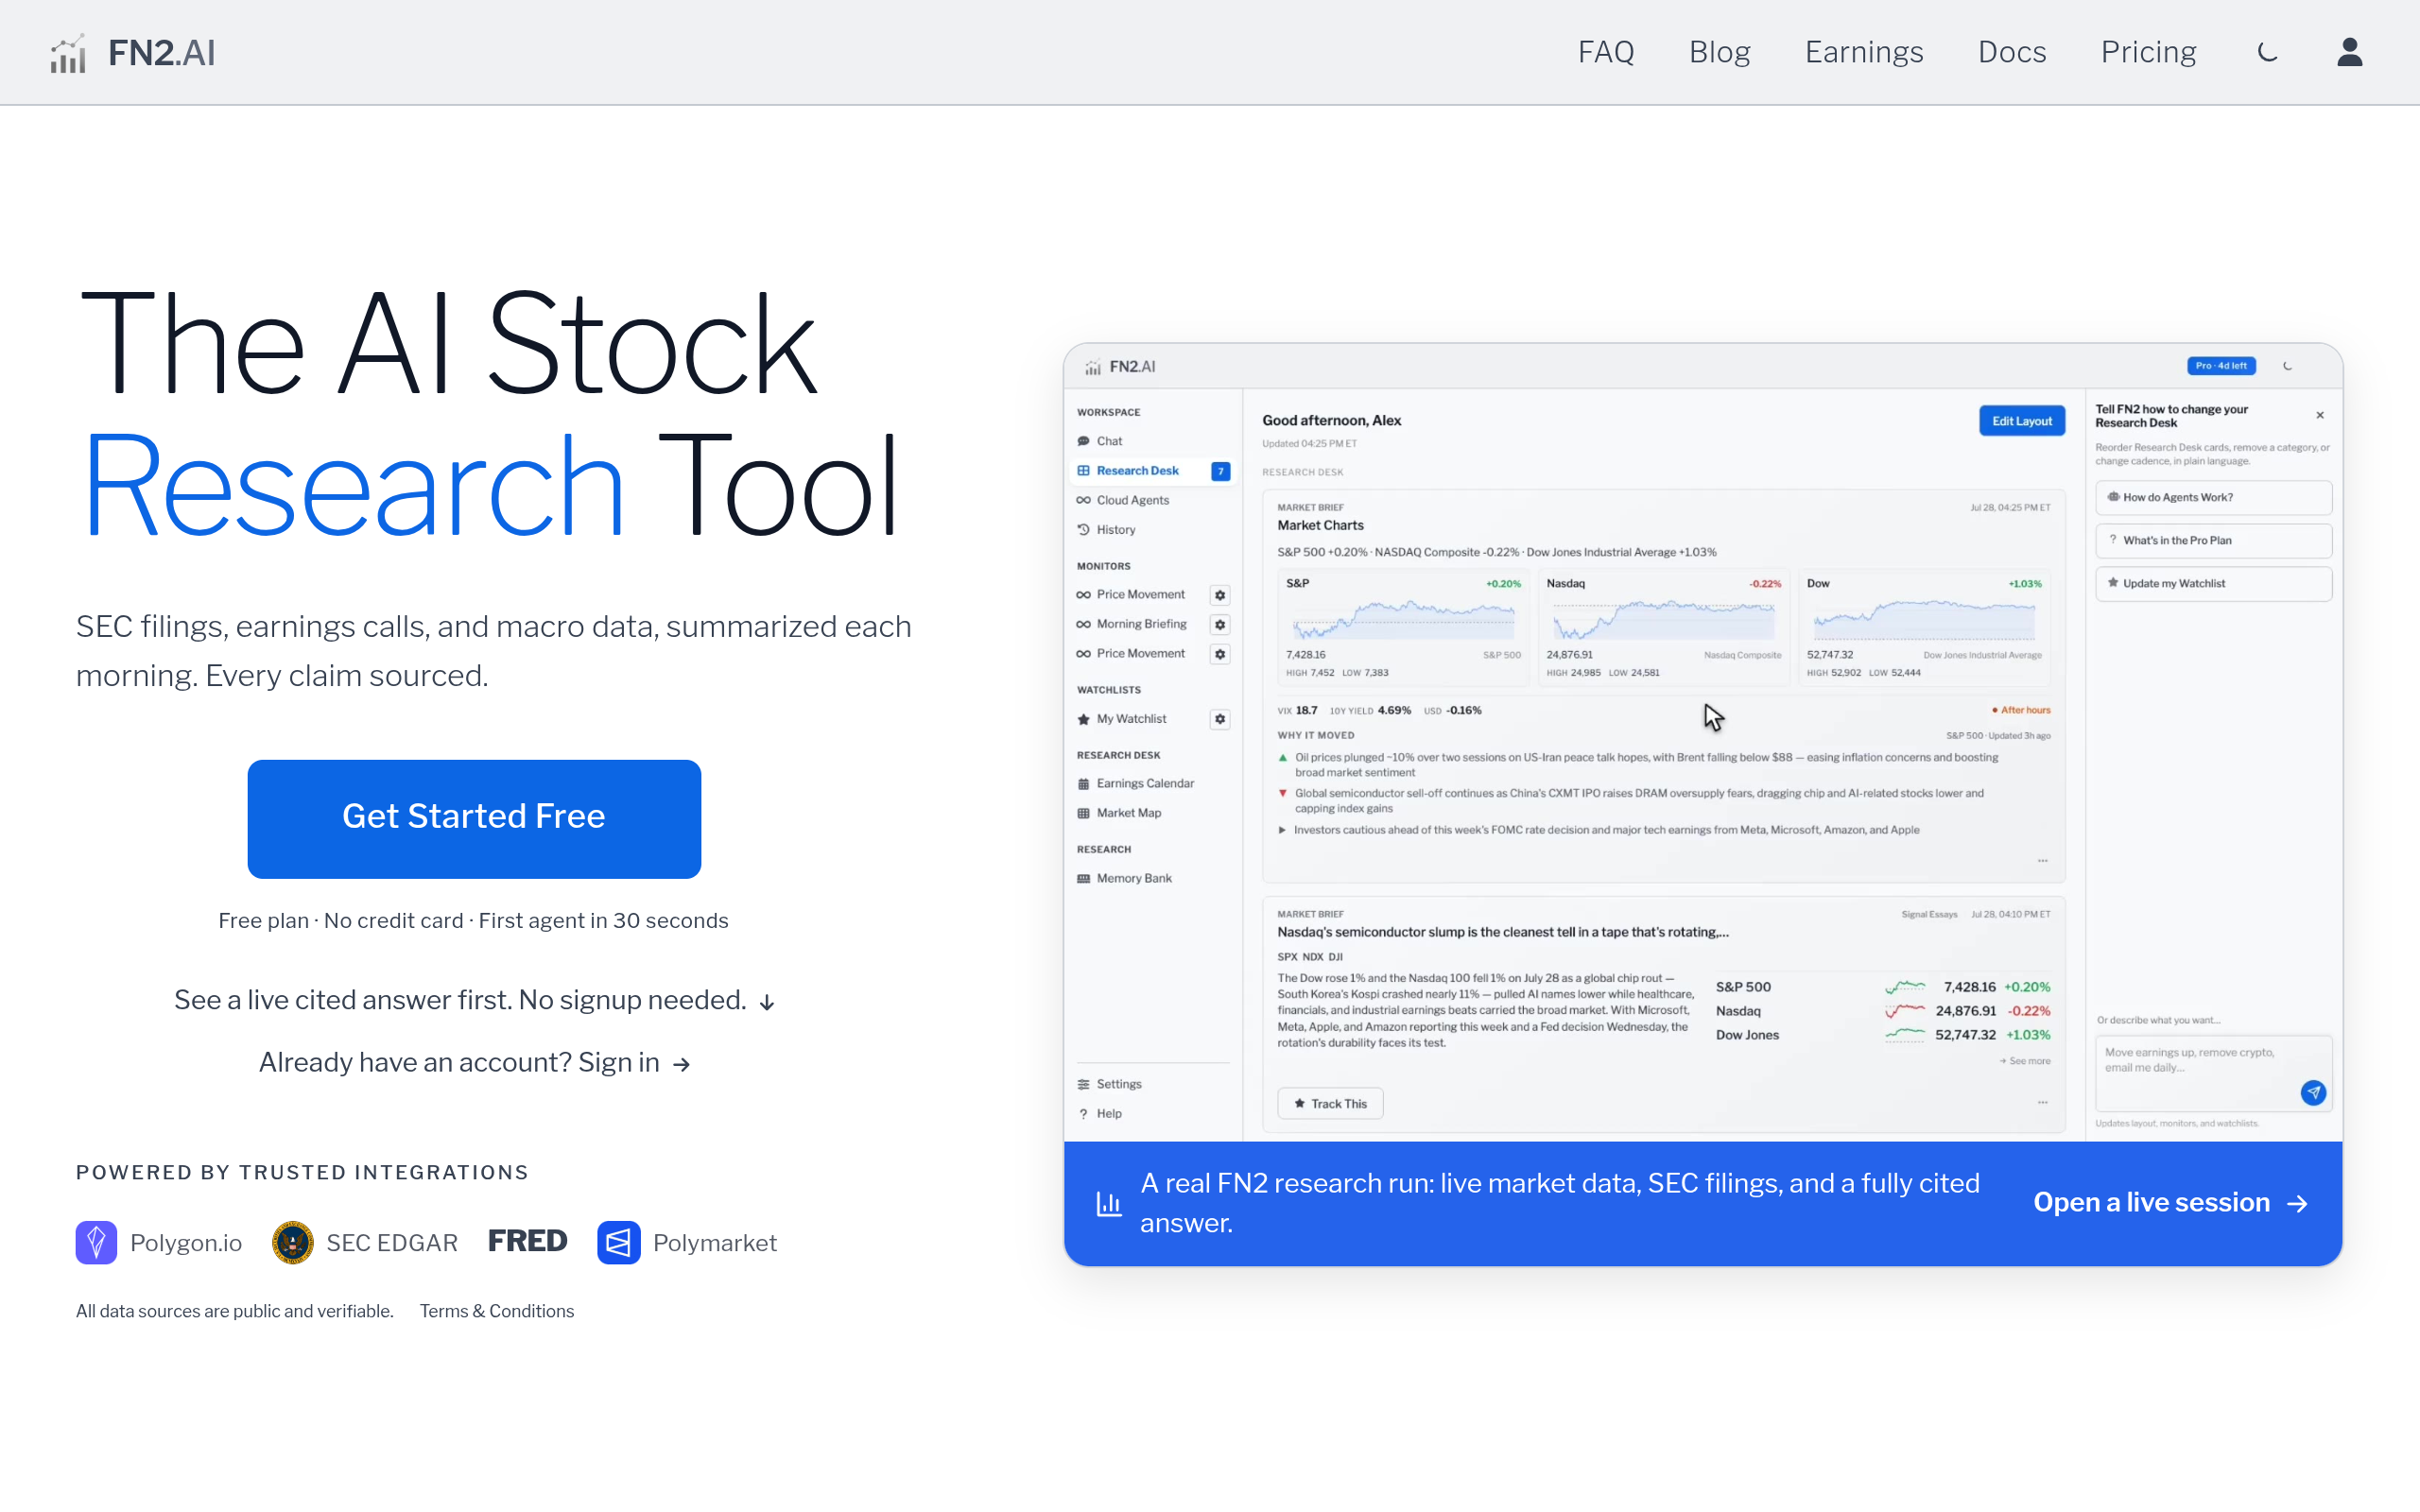Click the send arrow icon in preview
The image size is (2420, 1512).
coord(2312,1092)
